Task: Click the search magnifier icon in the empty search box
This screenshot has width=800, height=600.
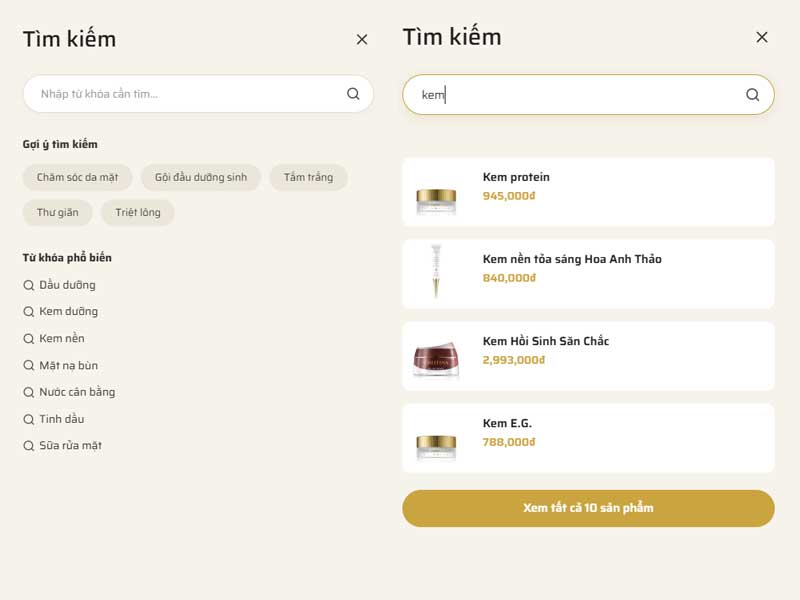Action: coord(353,94)
